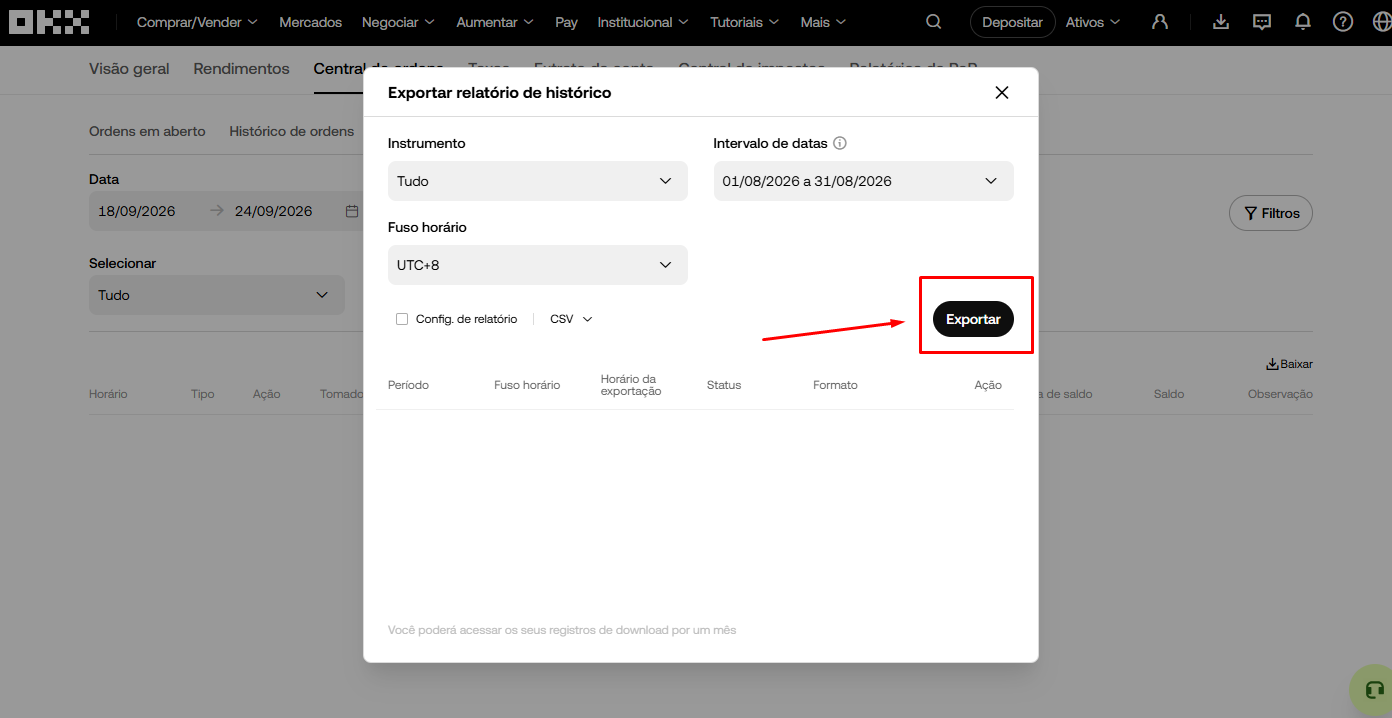
Task: Switch to the Visão geral tab
Action: 129,69
